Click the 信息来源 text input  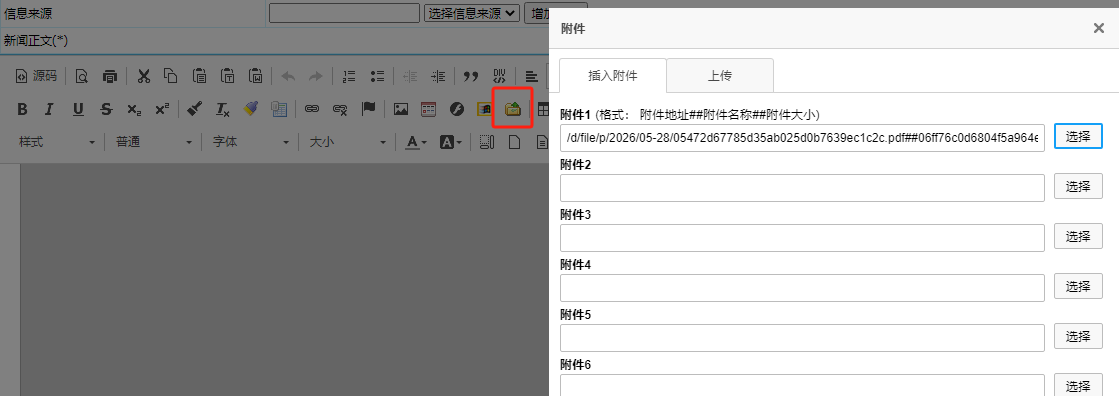(344, 13)
